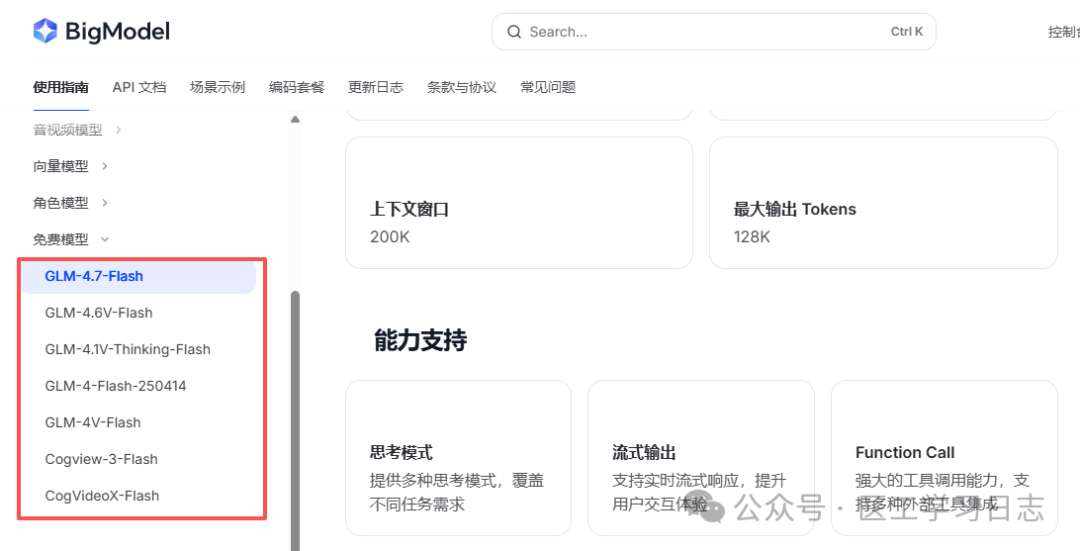Screen dimensions: 1080x551
Task: Click the 能力支持 heading
Action: [420, 340]
